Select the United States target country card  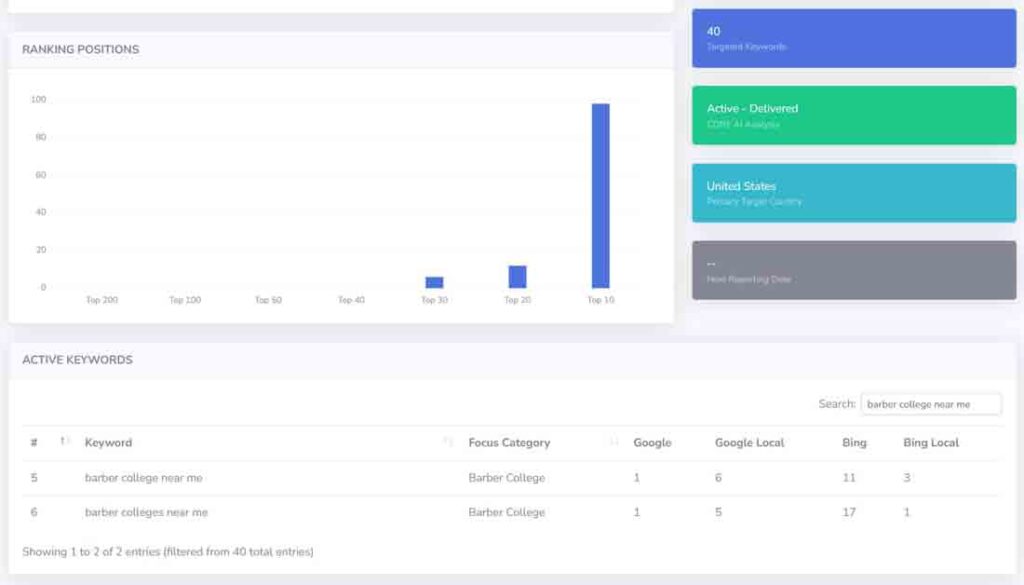point(853,193)
